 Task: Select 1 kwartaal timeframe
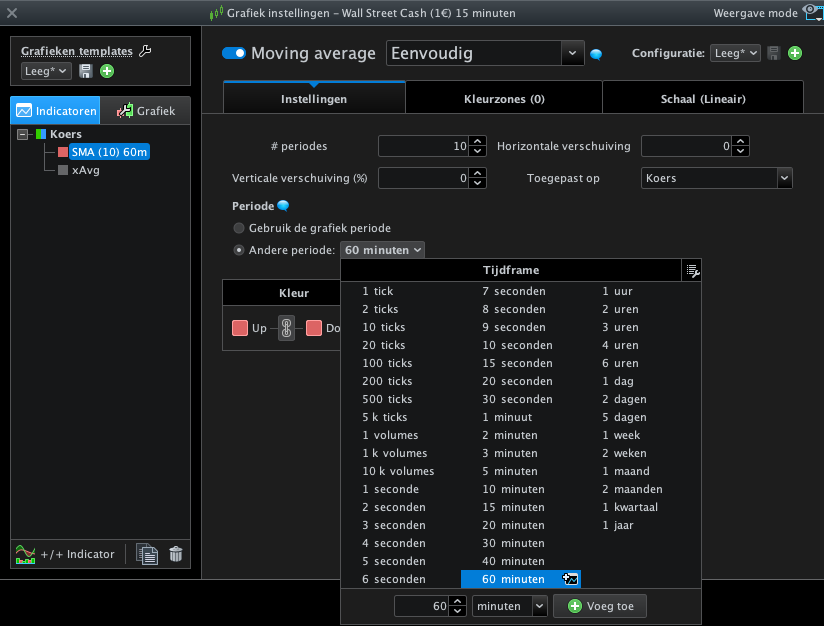pyautogui.click(x=630, y=507)
